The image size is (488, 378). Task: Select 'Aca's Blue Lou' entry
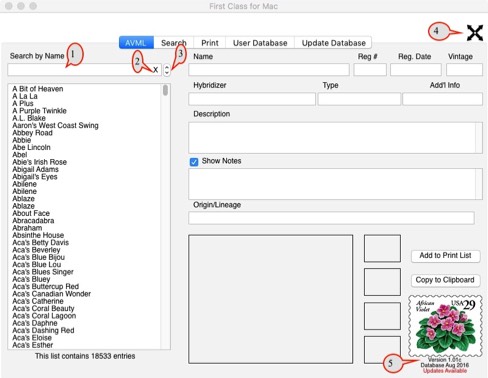coord(37,265)
